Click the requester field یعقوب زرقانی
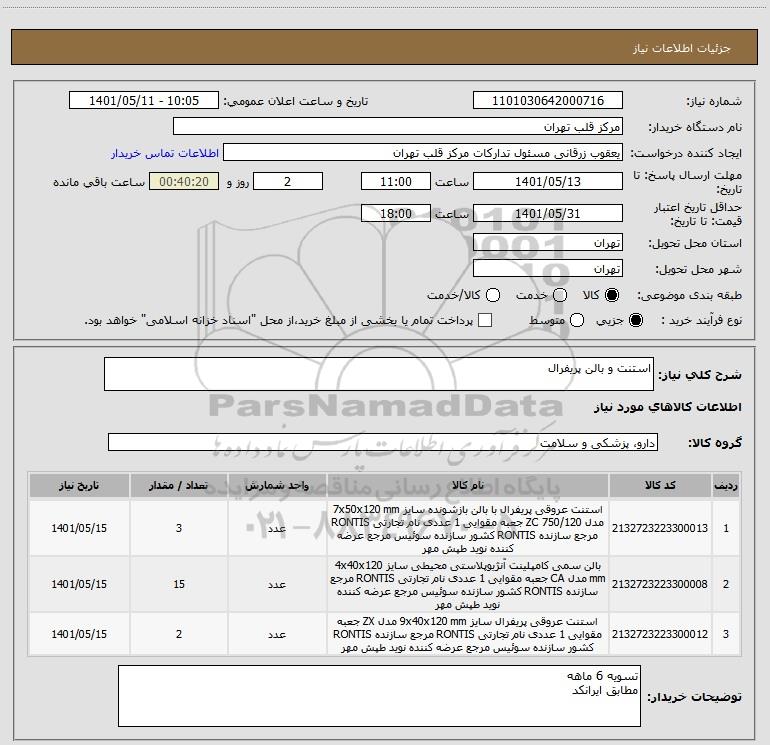The image size is (770, 745). click(423, 153)
